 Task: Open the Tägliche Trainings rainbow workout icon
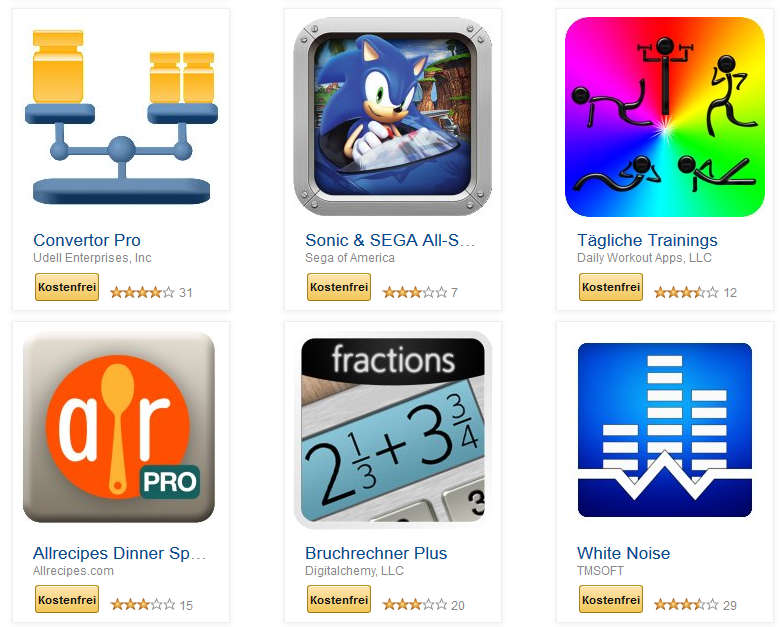pyautogui.click(x=664, y=117)
